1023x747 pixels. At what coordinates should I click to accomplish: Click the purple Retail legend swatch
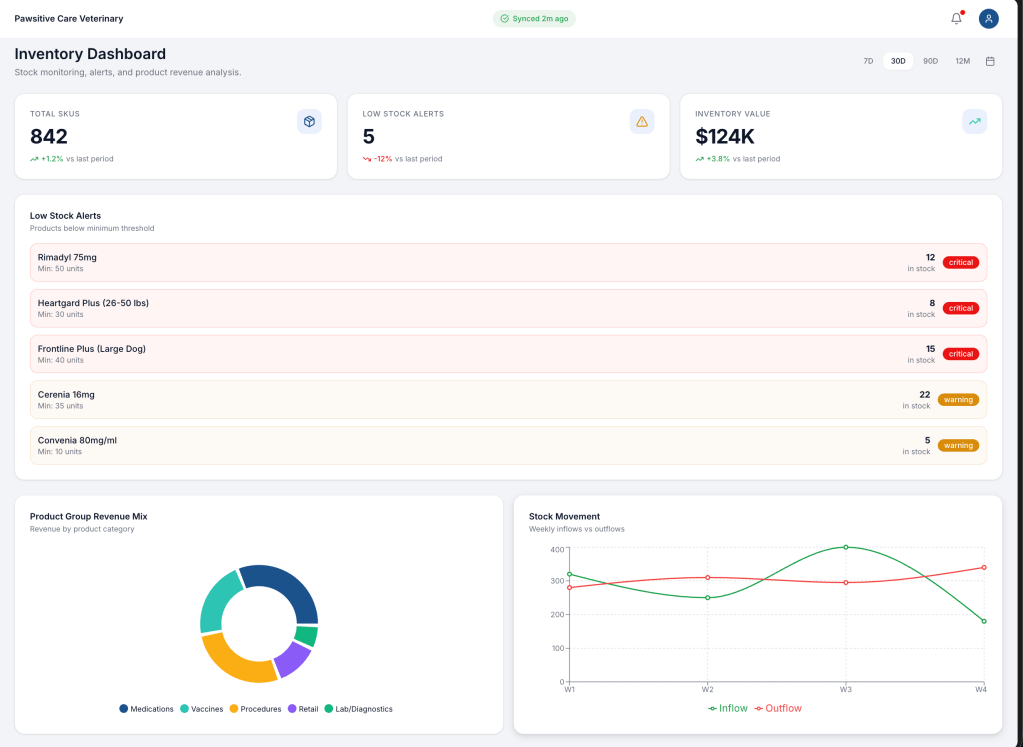(x=293, y=709)
